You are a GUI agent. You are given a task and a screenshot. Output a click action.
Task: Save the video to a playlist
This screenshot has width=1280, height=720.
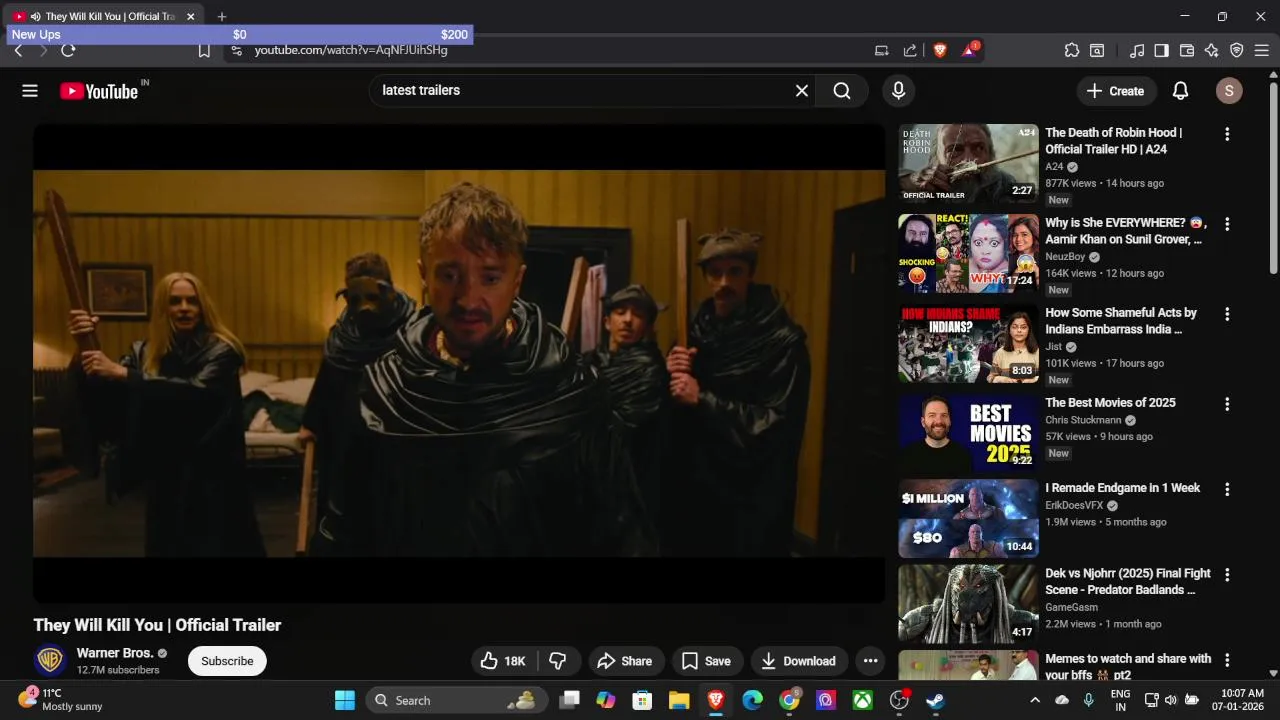click(x=707, y=661)
